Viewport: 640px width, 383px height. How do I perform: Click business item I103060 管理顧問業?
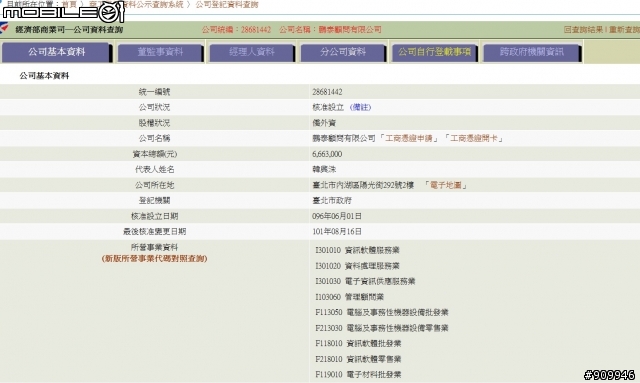349,297
